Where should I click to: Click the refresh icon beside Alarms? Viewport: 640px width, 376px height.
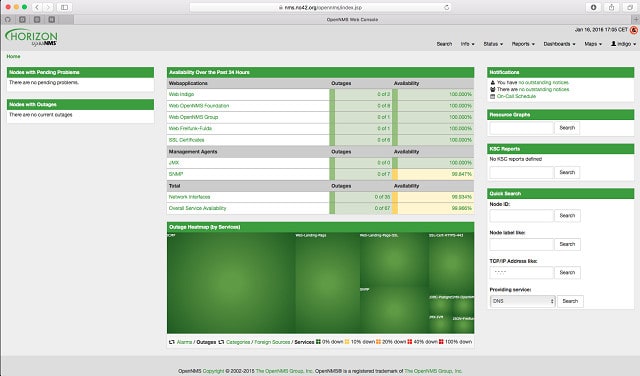pos(172,342)
